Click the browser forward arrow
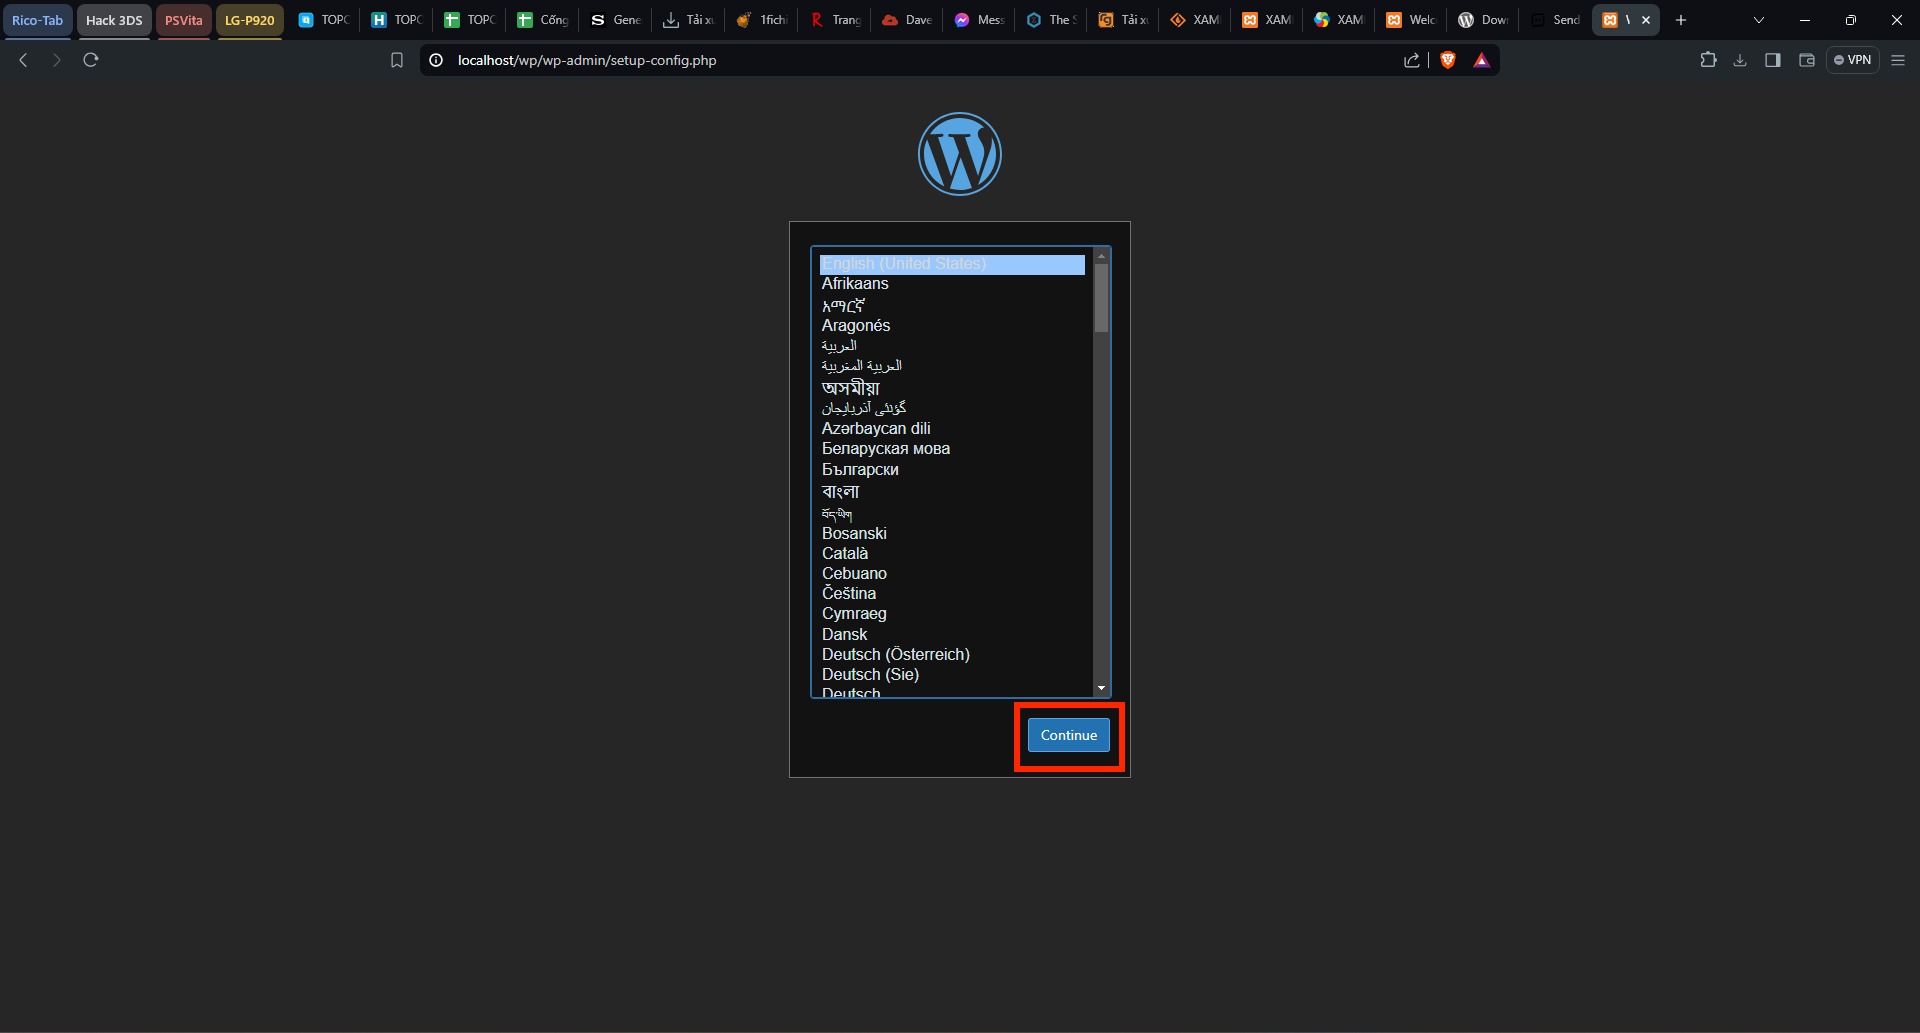Image resolution: width=1920 pixels, height=1033 pixels. coord(57,60)
